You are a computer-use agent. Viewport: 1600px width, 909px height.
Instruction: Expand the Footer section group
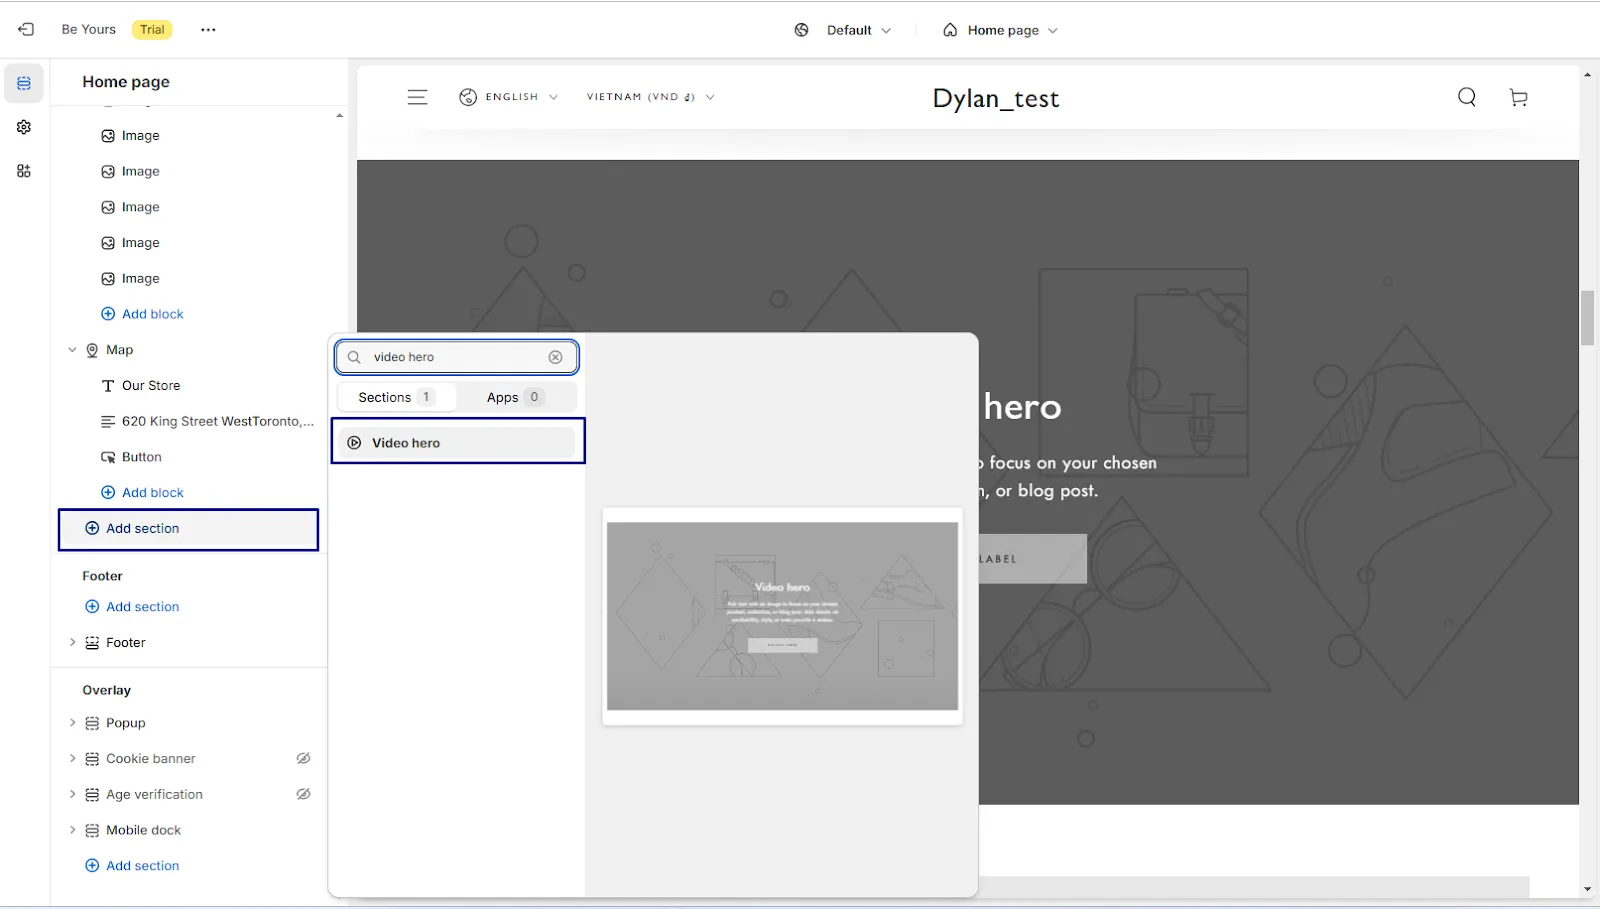[72, 642]
